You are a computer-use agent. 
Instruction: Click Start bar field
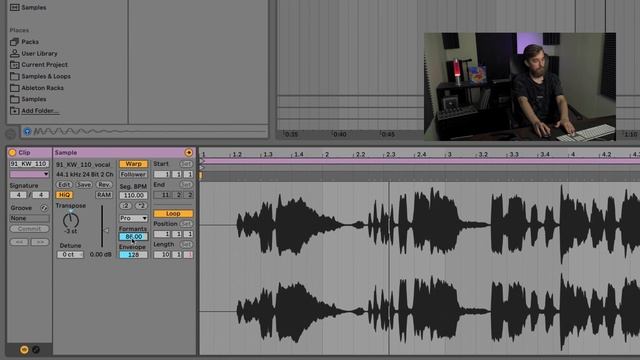pyautogui.click(x=162, y=174)
